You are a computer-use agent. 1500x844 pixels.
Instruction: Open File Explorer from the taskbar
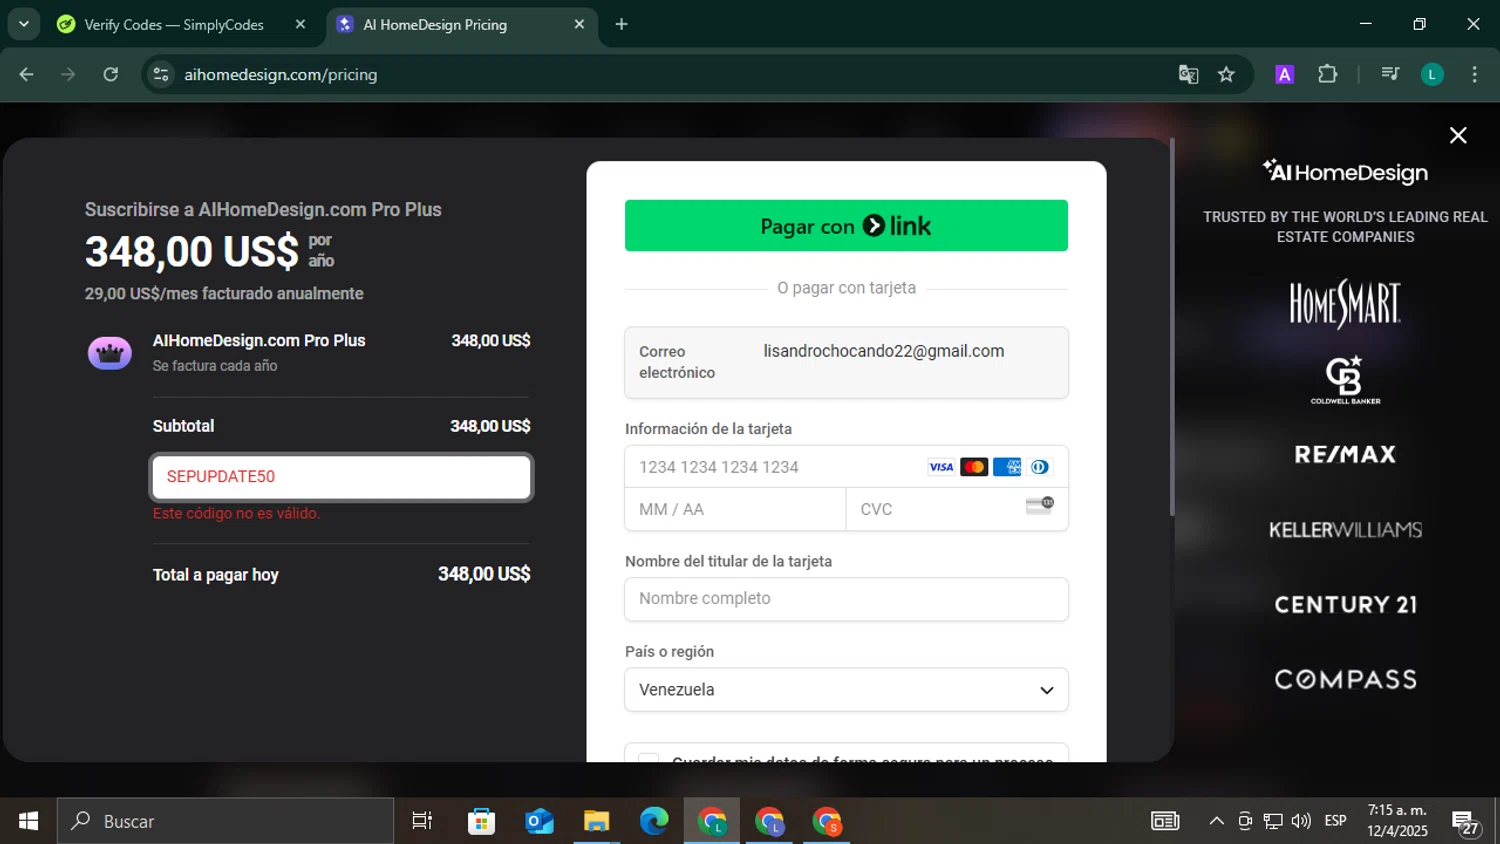click(597, 821)
